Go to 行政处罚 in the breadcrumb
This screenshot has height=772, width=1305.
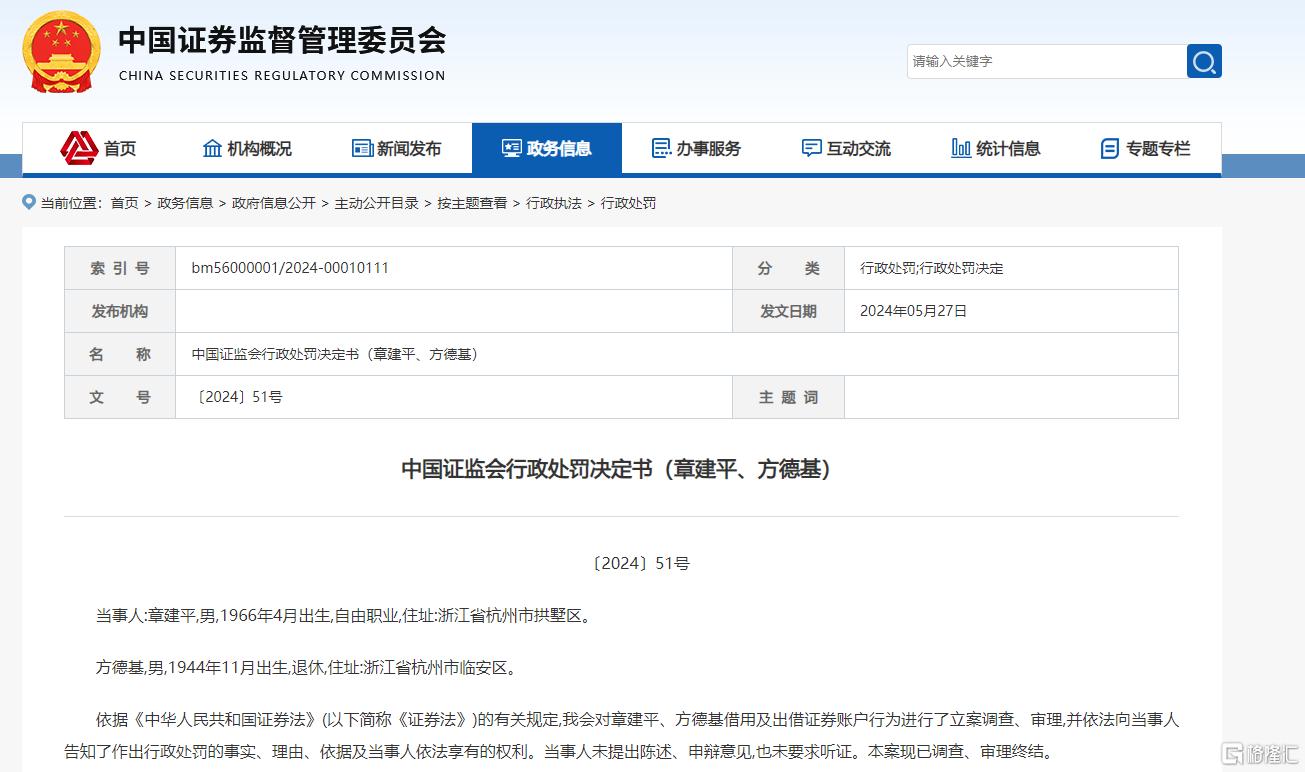point(628,203)
